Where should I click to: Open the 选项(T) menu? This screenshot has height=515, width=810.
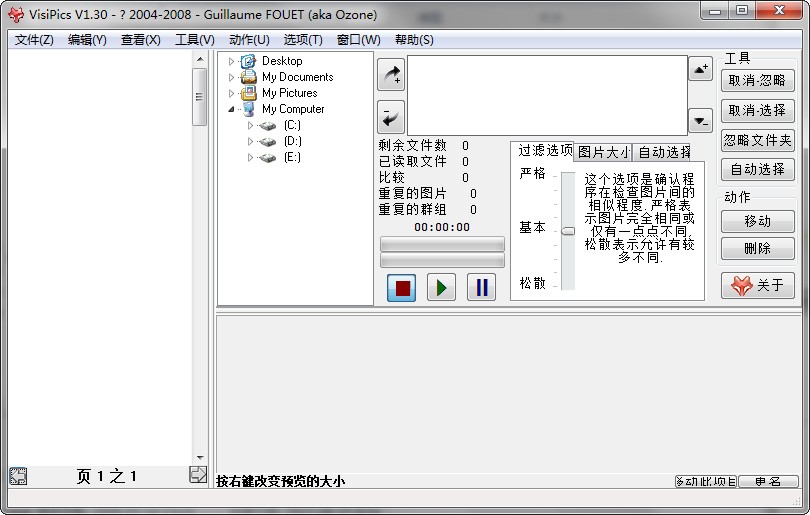(303, 40)
